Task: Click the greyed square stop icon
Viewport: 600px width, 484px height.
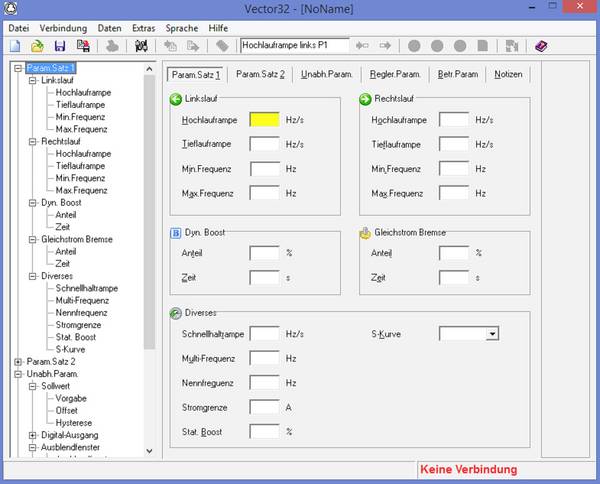Action: click(483, 46)
